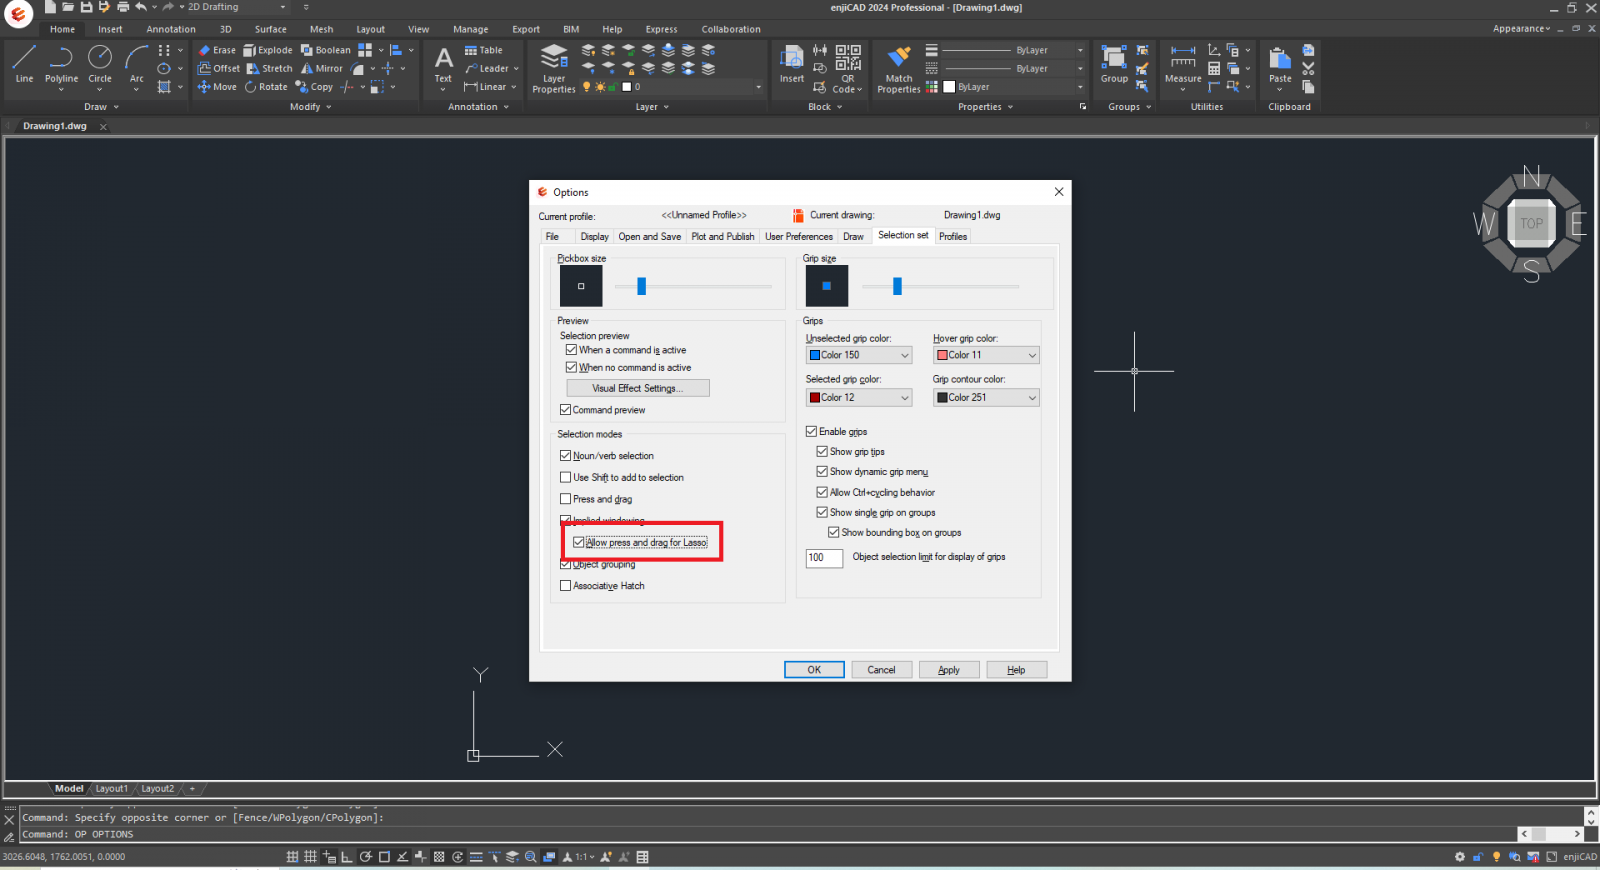
Task: Open Layer Properties
Action: [554, 68]
